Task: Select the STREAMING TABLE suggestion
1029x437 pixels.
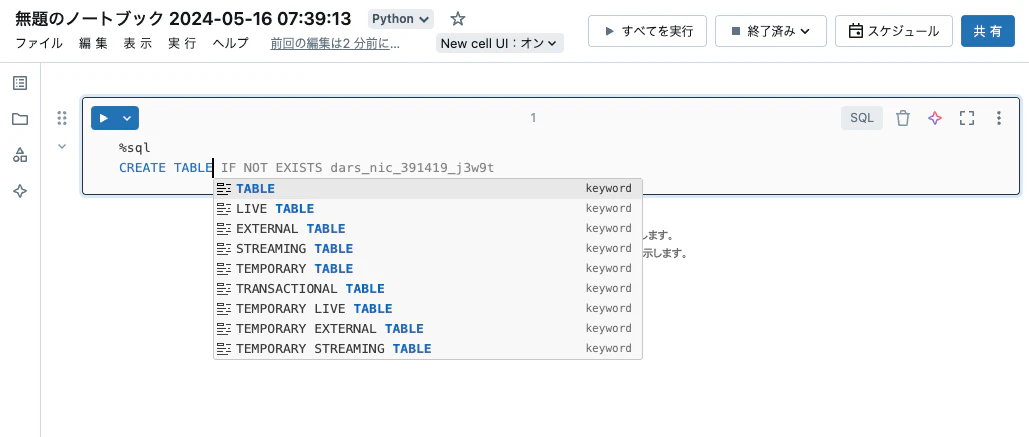Action: 428,249
